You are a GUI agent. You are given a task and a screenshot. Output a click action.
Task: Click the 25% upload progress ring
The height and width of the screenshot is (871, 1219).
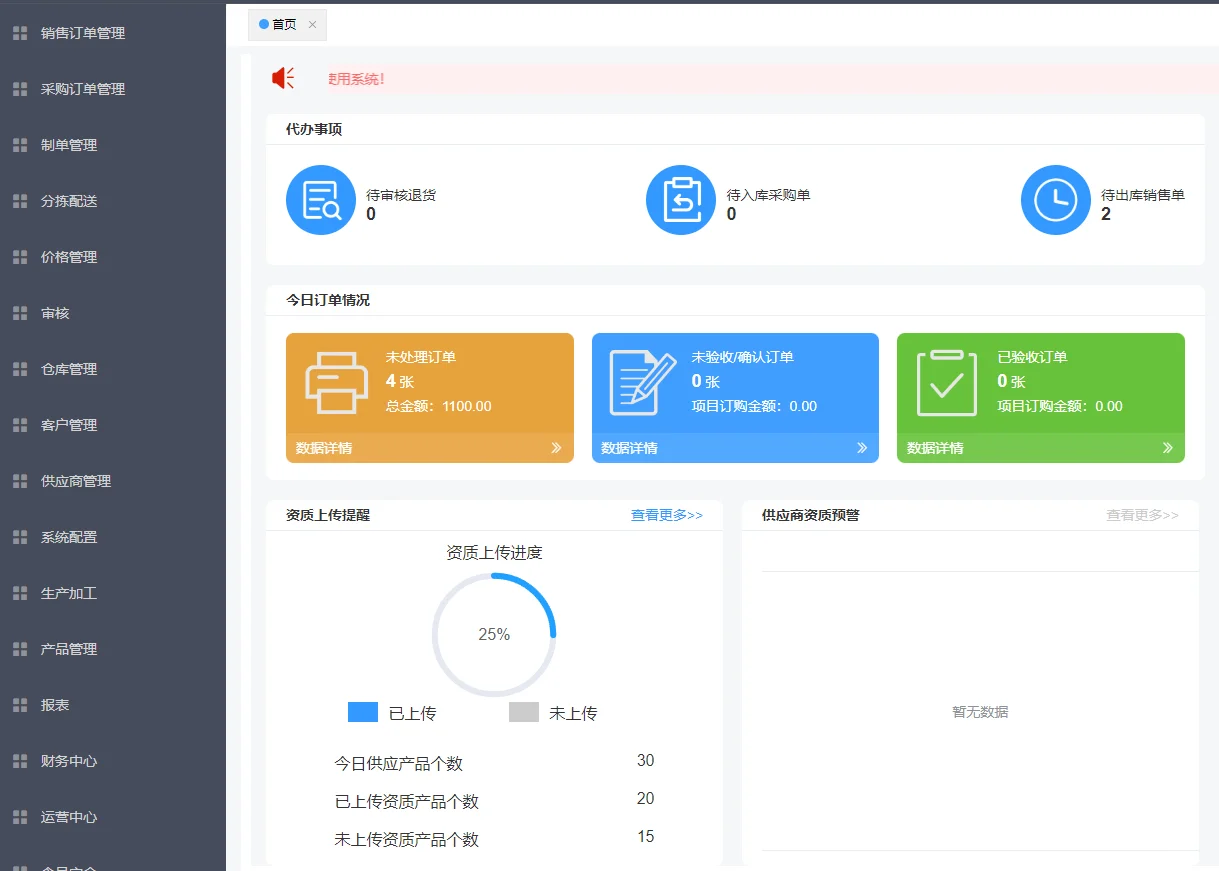tap(494, 634)
